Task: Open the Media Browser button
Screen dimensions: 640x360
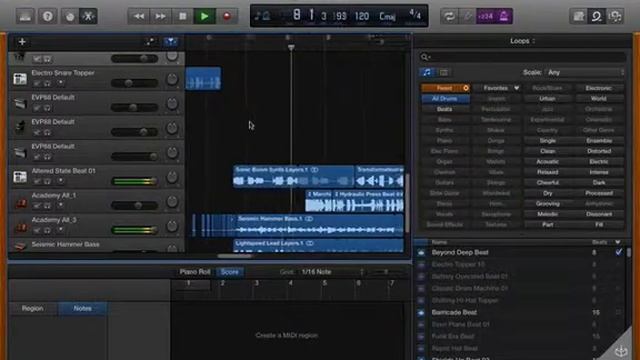Action: 615,16
